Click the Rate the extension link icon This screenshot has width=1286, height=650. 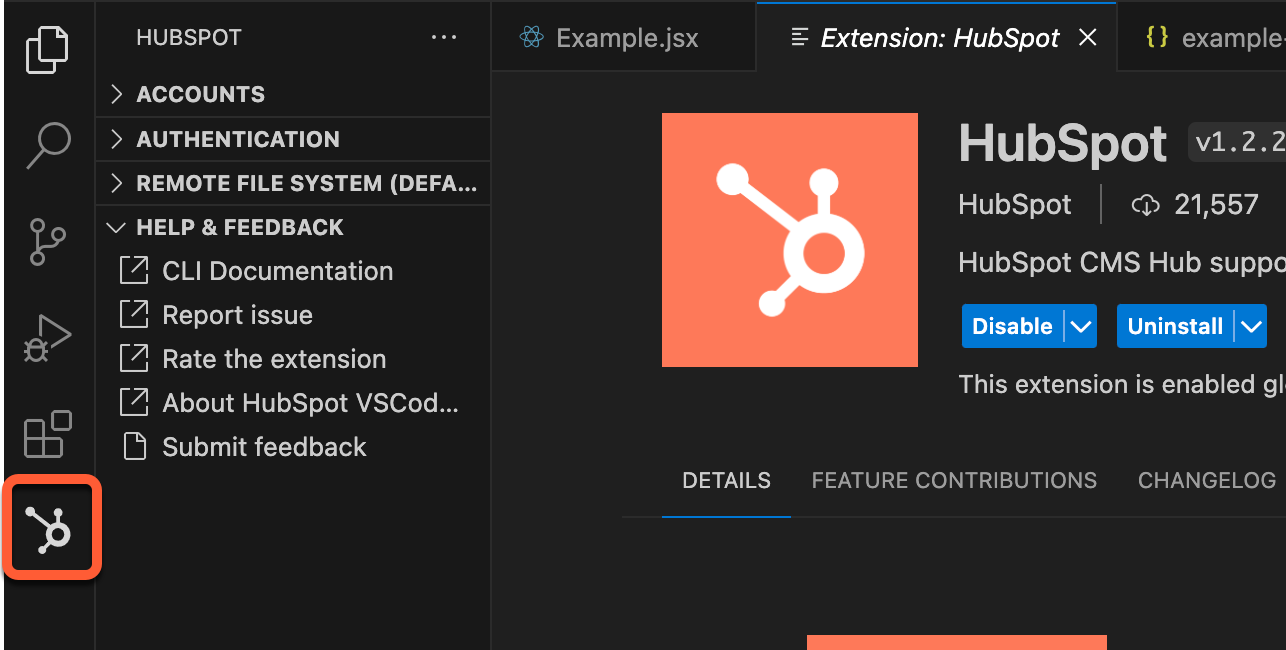134,359
